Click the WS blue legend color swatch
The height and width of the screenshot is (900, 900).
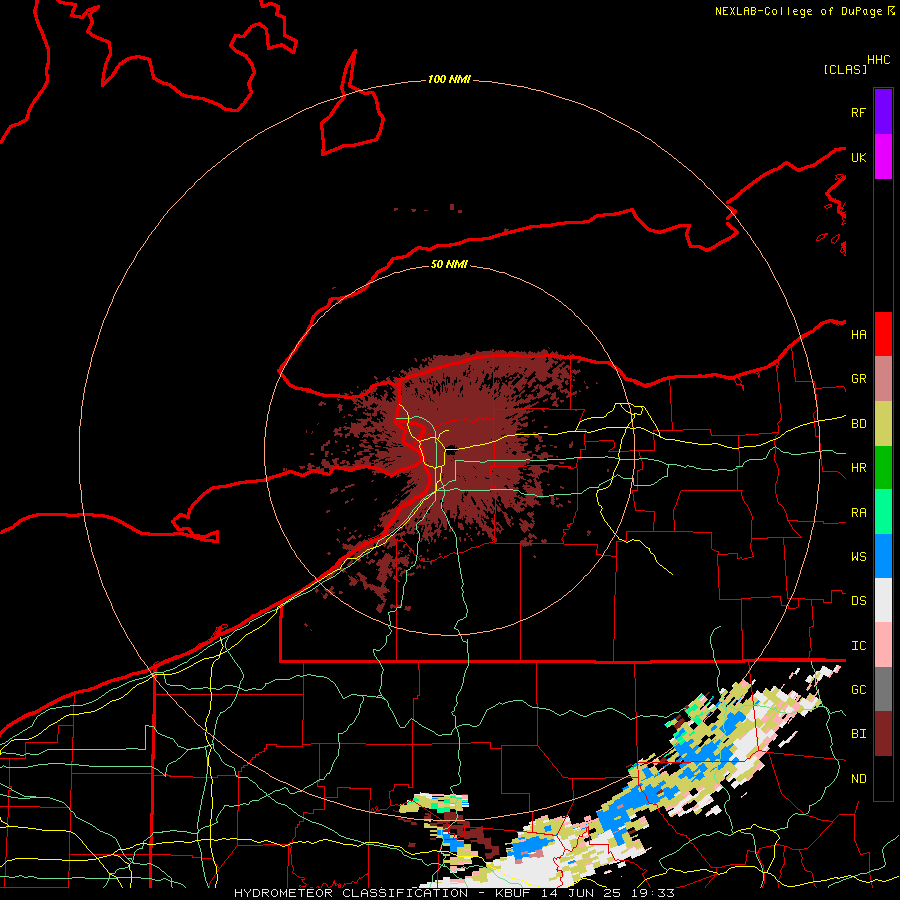click(x=883, y=556)
